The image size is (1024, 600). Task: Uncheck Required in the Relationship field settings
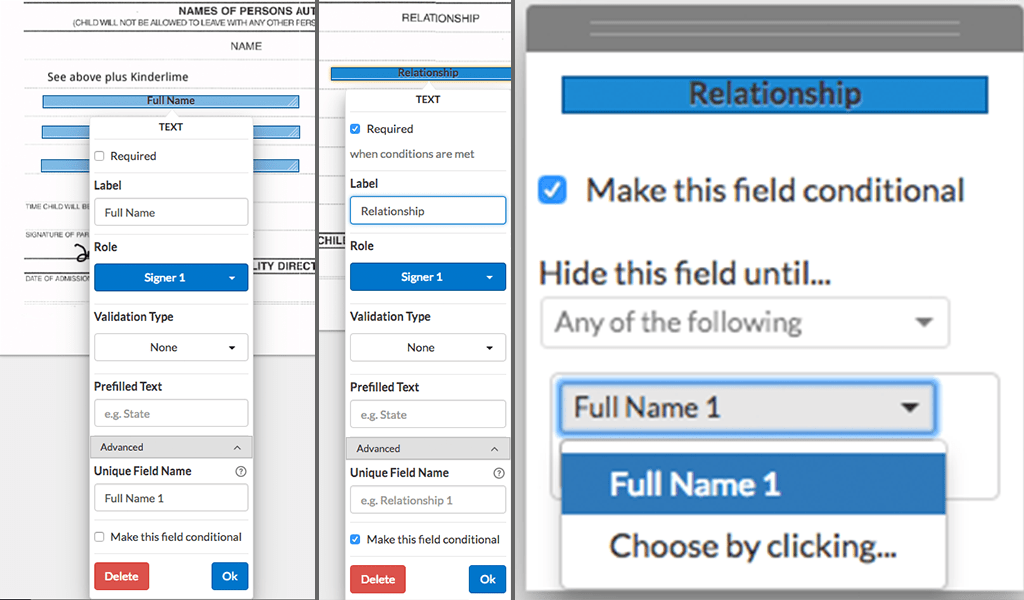[x=356, y=129]
